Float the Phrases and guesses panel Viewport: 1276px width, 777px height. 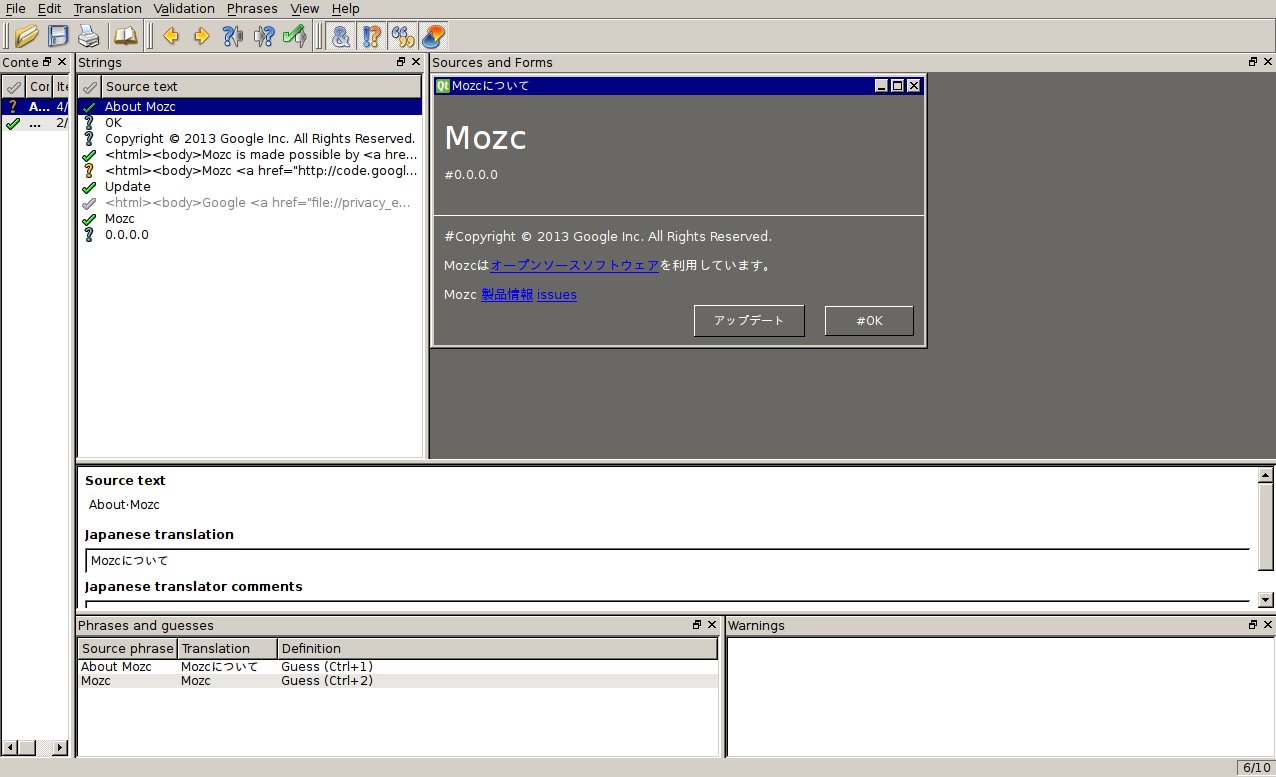tap(697, 625)
